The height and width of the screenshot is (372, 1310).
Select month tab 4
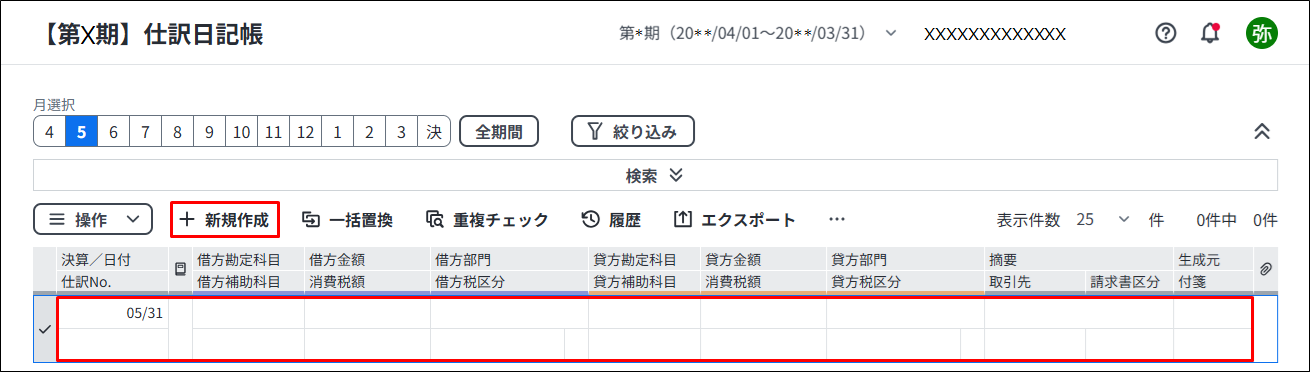tap(50, 131)
